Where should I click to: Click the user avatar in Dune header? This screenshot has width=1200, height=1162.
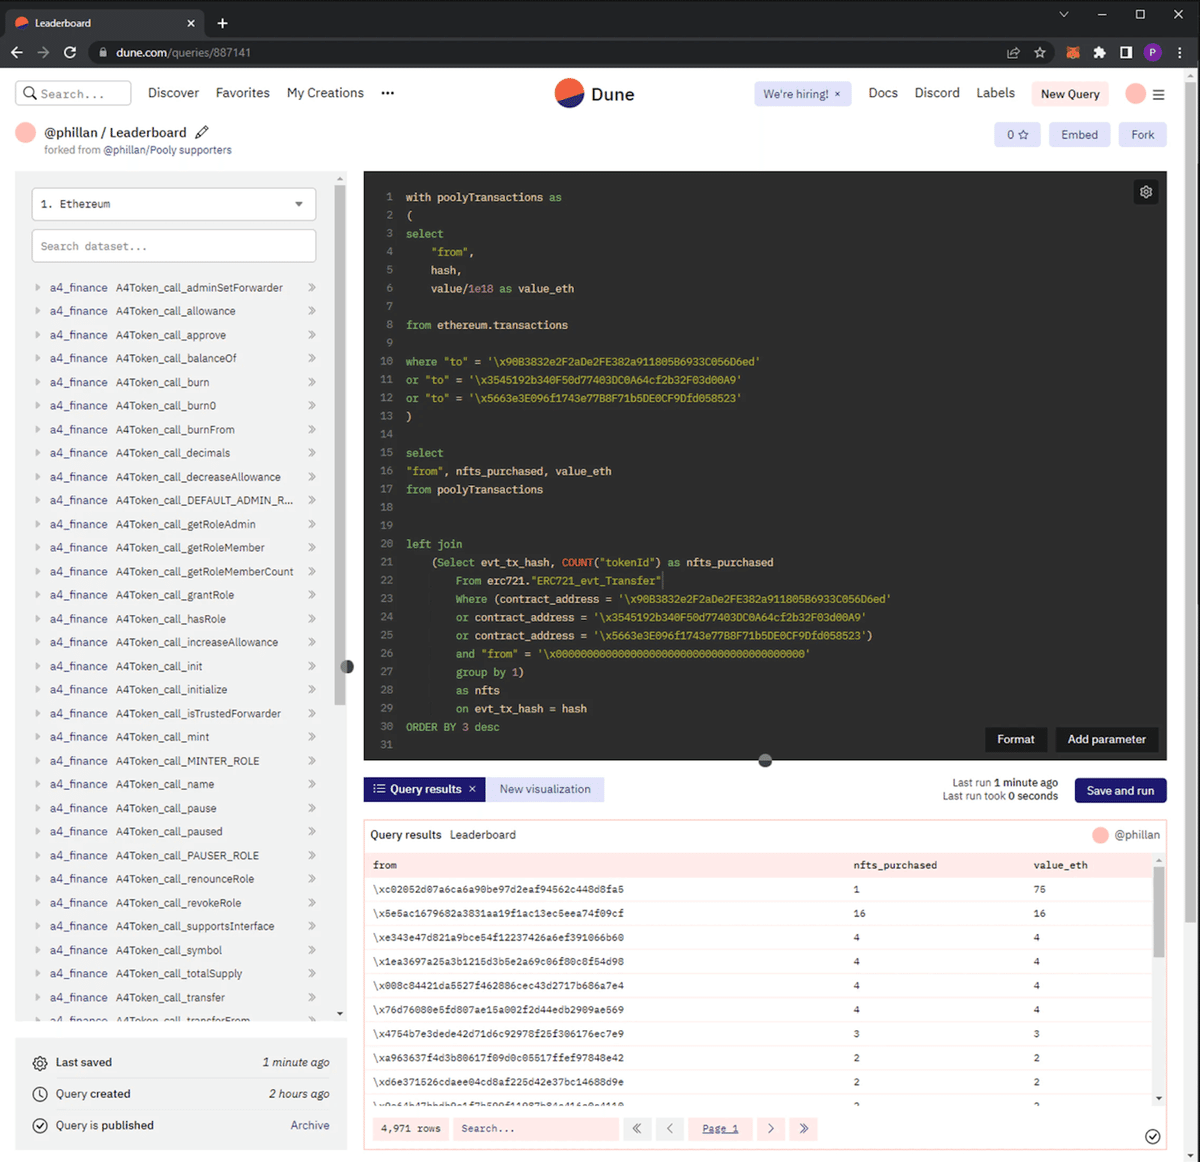pos(1135,93)
